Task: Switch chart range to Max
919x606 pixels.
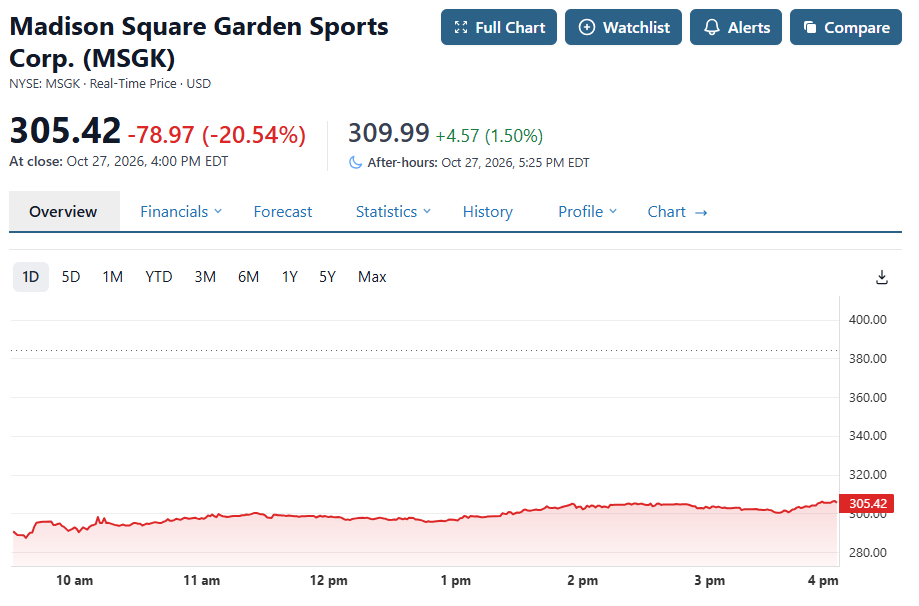Action: pyautogui.click(x=372, y=277)
